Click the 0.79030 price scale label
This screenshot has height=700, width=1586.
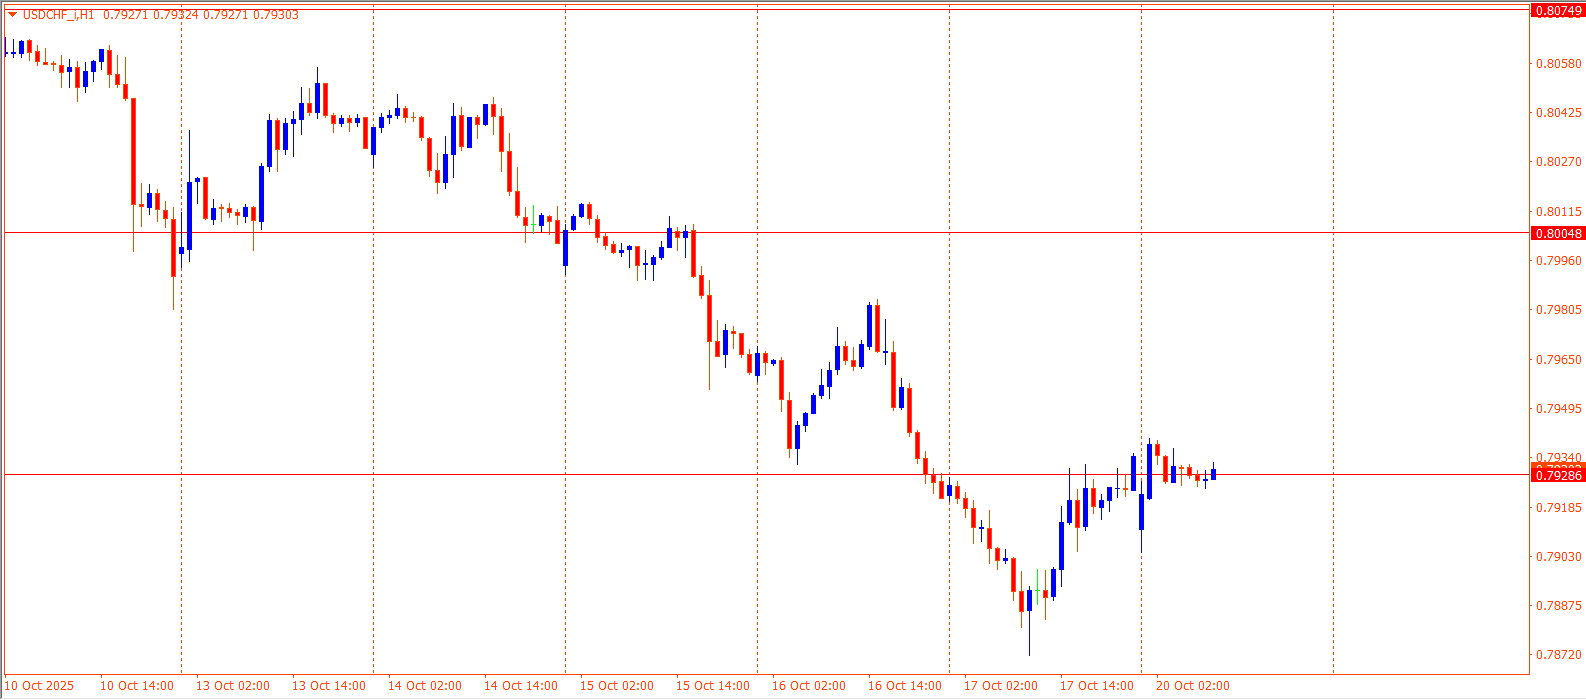1558,557
